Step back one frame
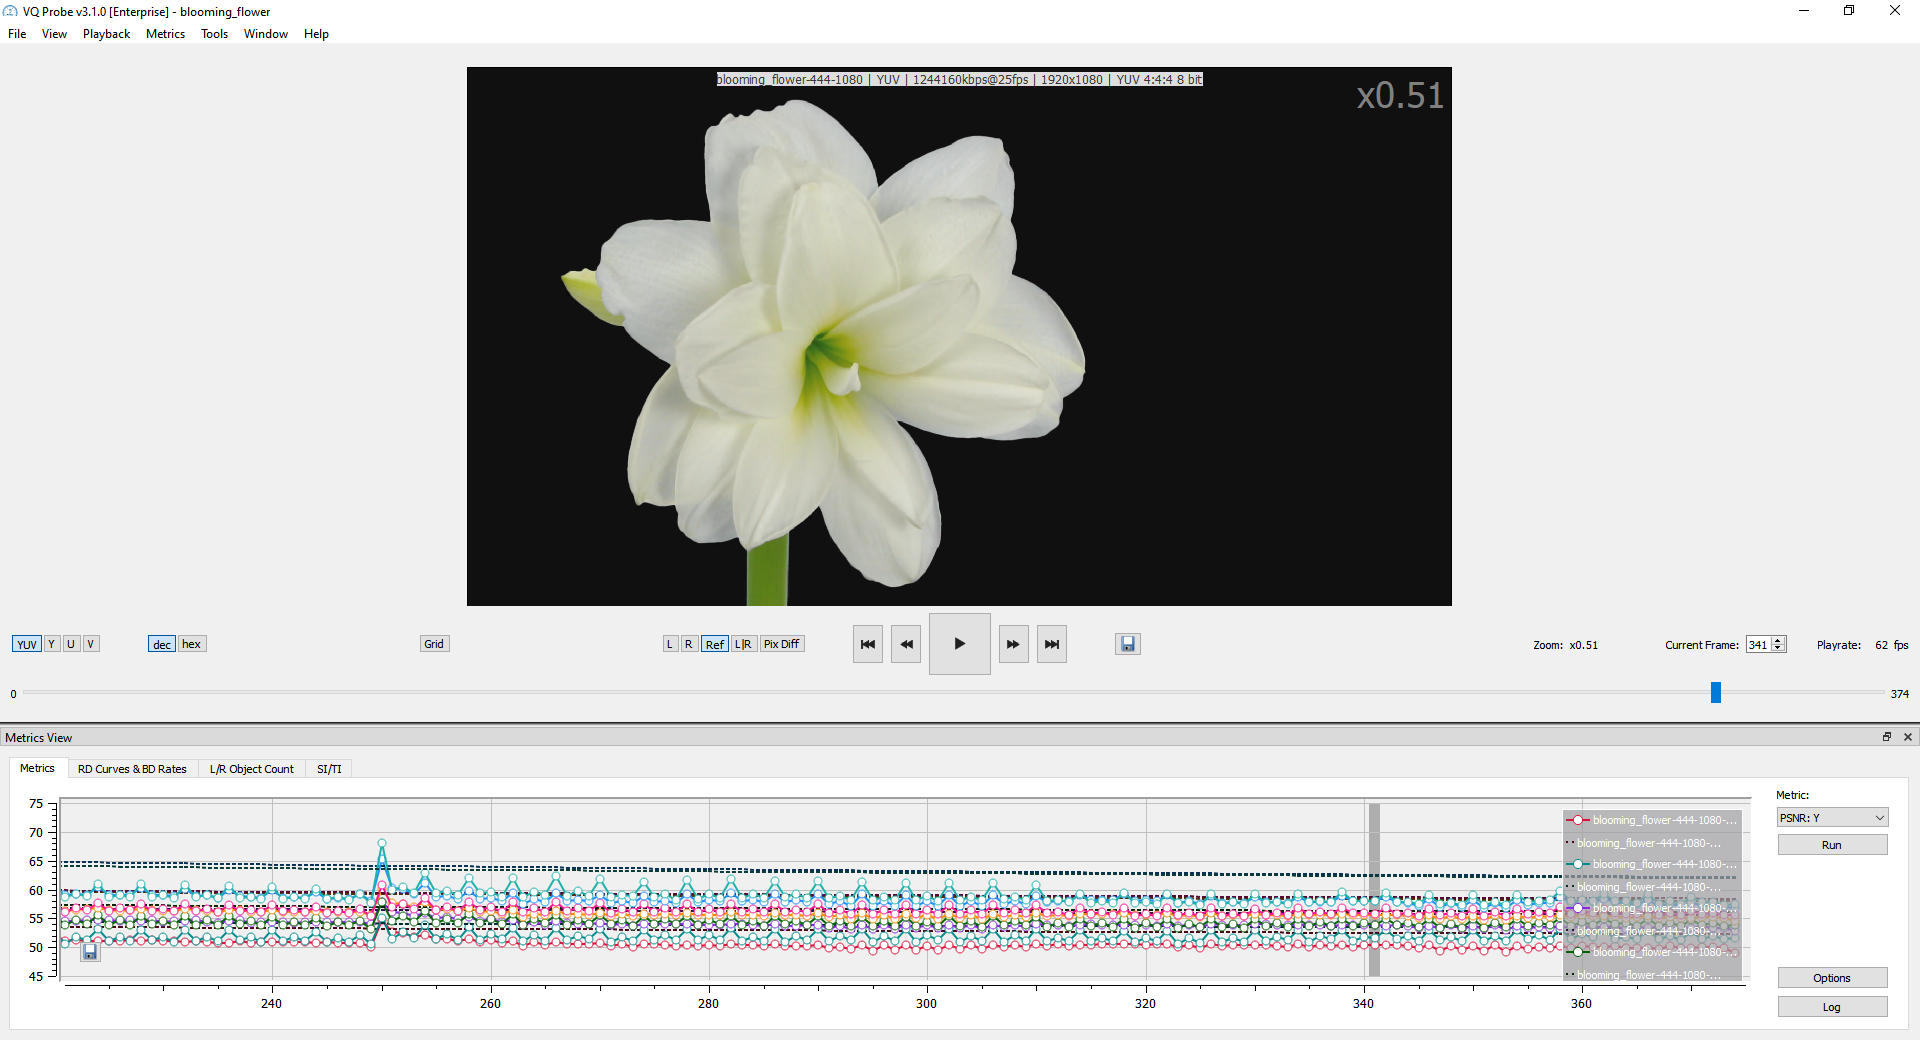 coord(906,644)
